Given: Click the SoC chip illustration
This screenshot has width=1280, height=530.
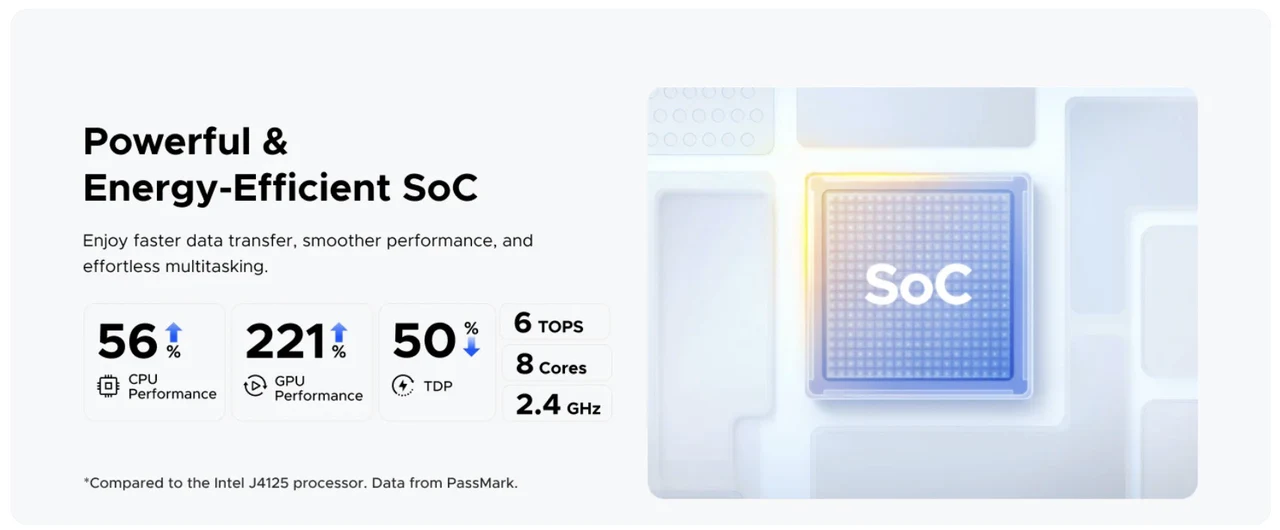Looking at the screenshot, I should pos(917,284).
